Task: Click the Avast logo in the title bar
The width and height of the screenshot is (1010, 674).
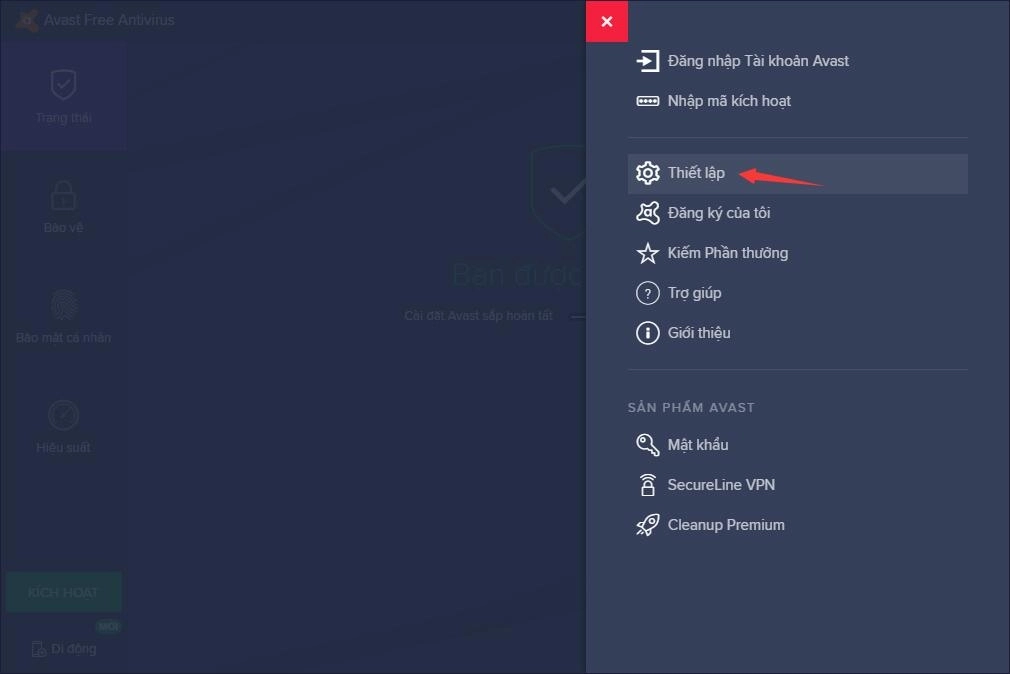Action: point(25,19)
